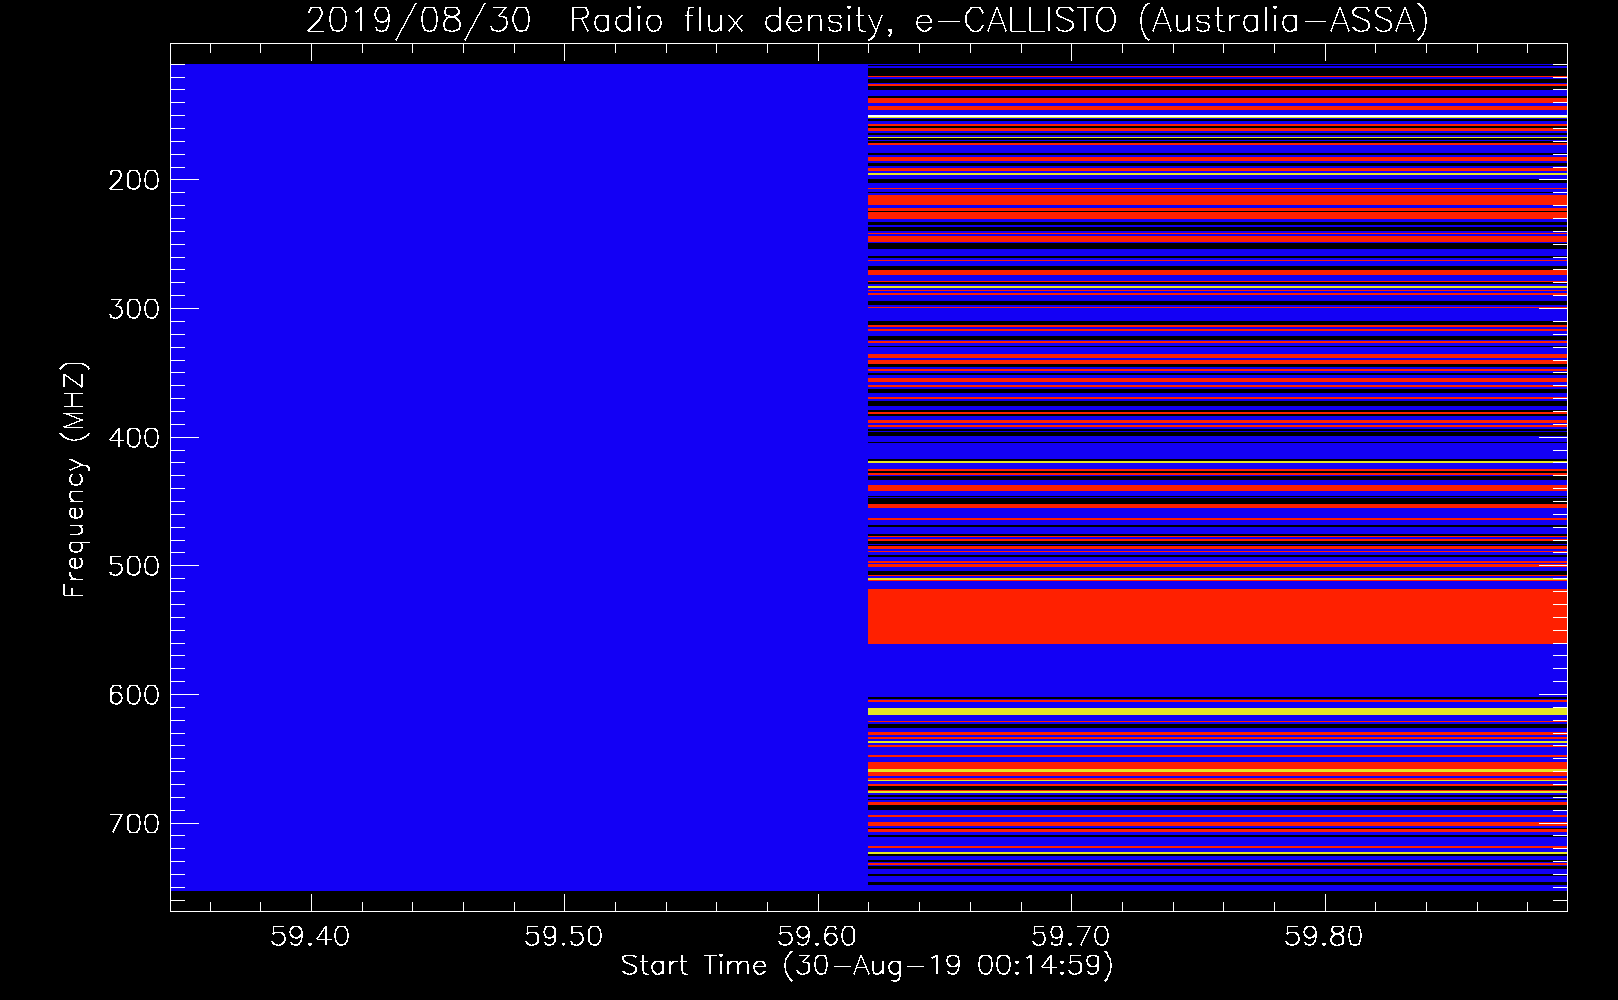Click the plot title "2019/08/30 Radio flux density, e-CALLISTO (Australia-ASSA)"
The height and width of the screenshot is (1000, 1618).
(867, 20)
